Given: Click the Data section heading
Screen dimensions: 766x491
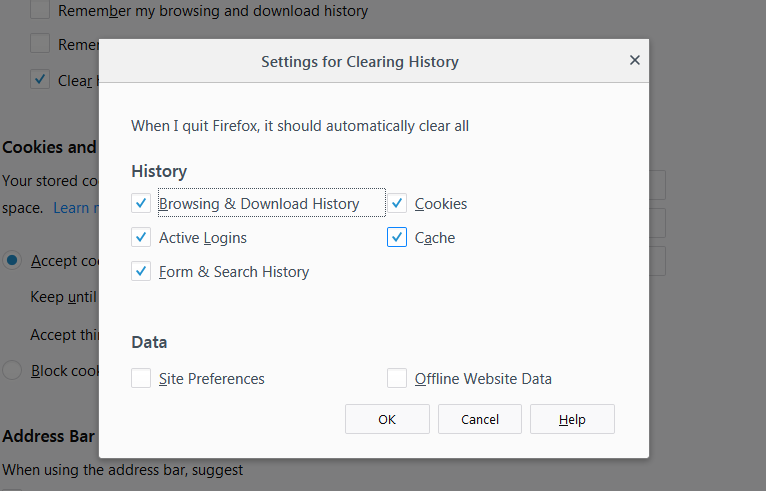Looking at the screenshot, I should (x=149, y=342).
